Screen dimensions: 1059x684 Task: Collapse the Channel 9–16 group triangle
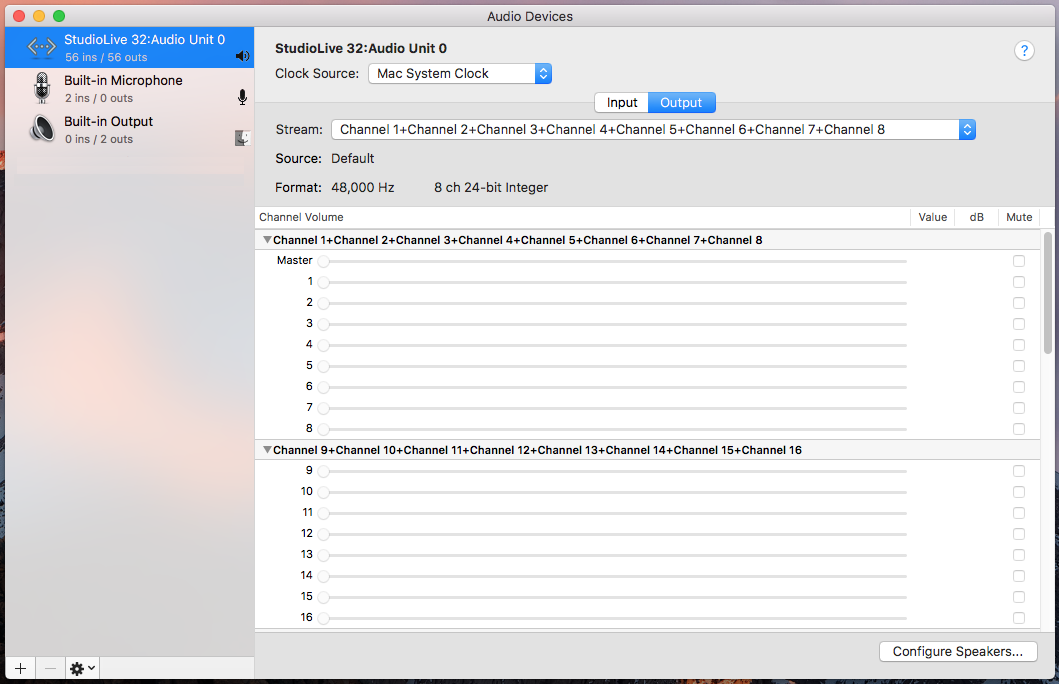click(267, 450)
